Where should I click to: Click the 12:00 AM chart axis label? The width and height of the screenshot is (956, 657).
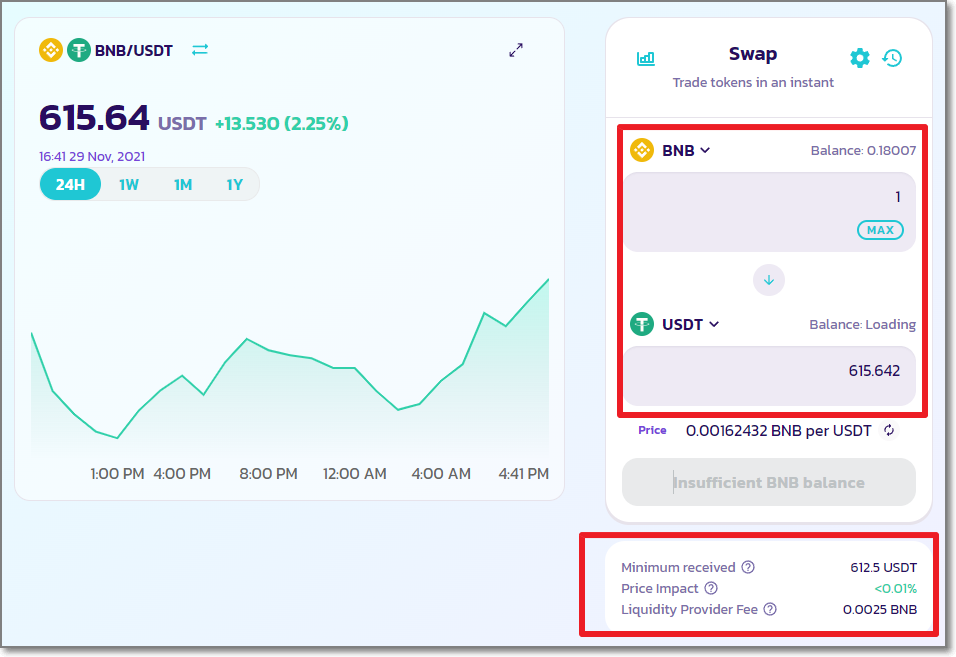point(355,474)
